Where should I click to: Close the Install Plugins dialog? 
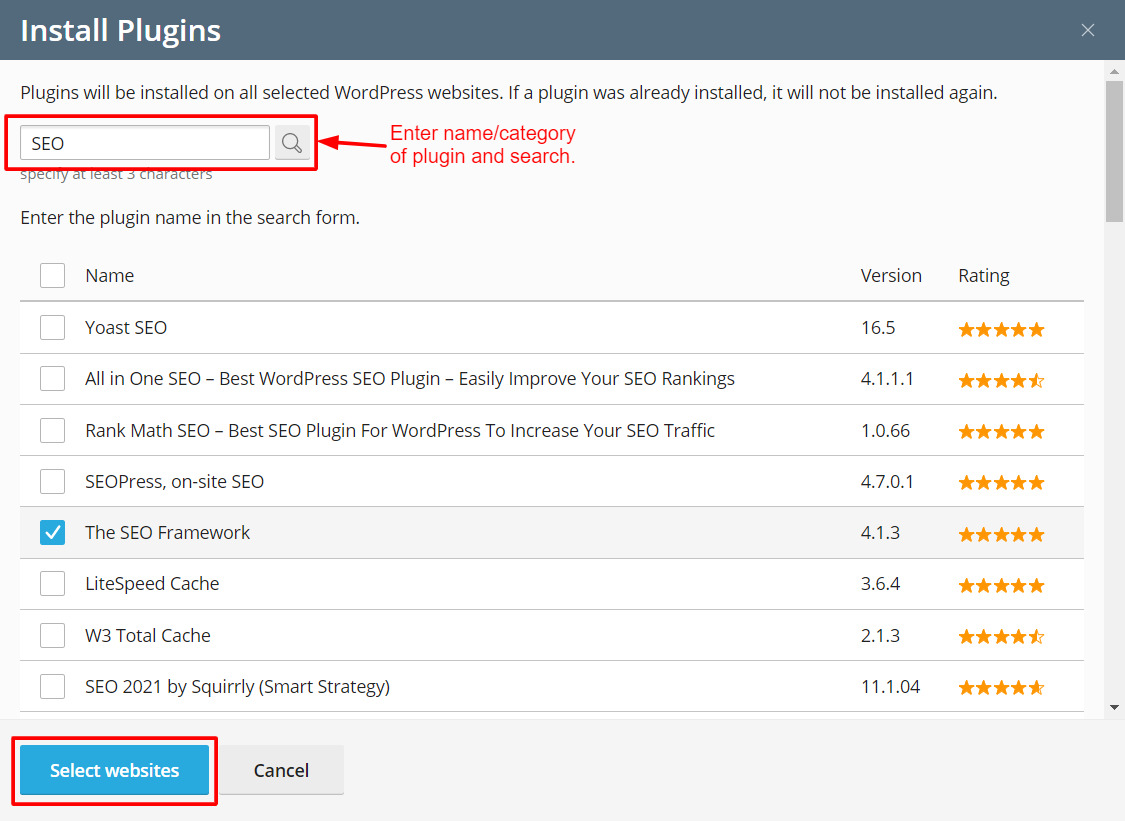click(1088, 30)
